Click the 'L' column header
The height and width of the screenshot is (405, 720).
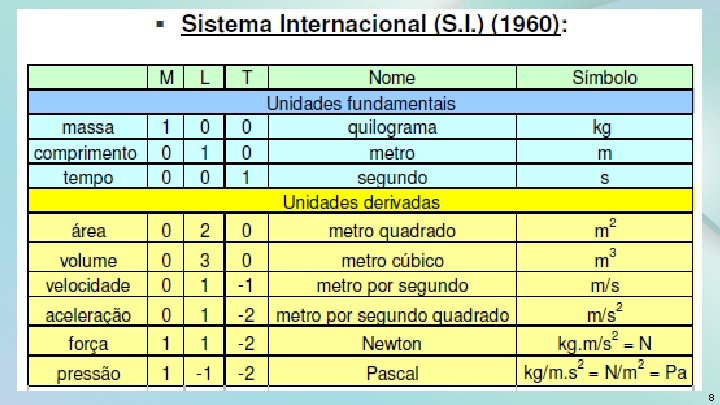pyautogui.click(x=204, y=77)
